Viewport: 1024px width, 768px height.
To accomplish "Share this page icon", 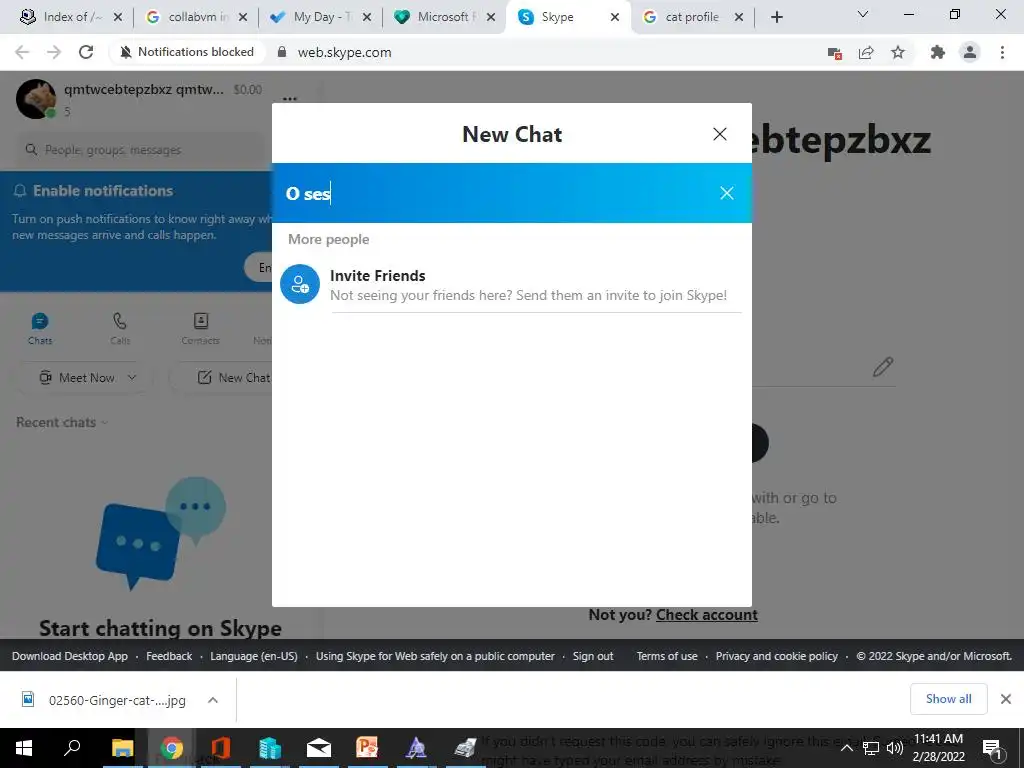I will 866,52.
